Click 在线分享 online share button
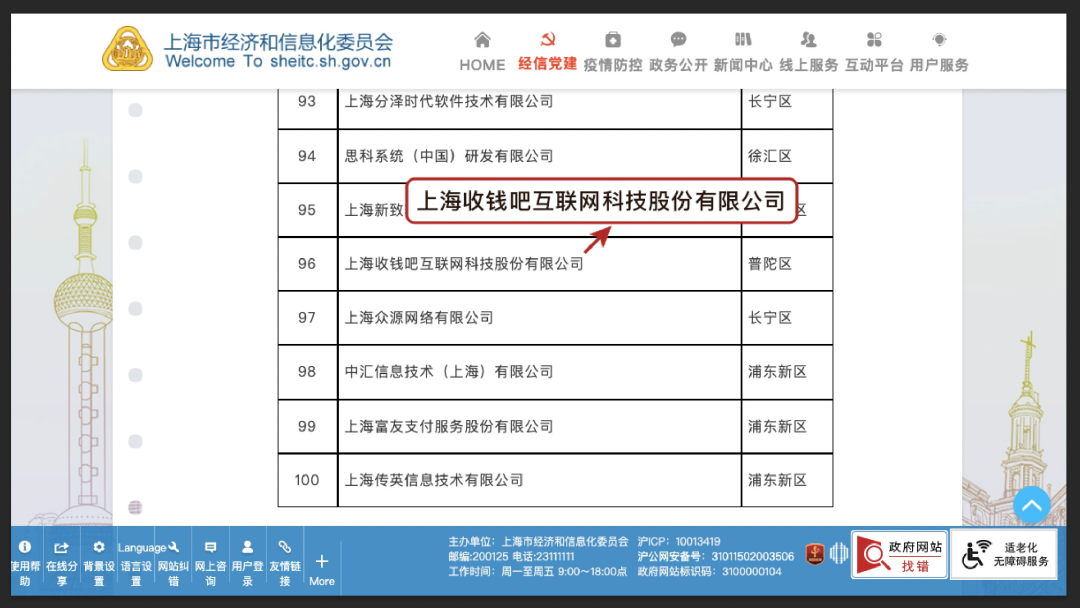 coord(61,562)
